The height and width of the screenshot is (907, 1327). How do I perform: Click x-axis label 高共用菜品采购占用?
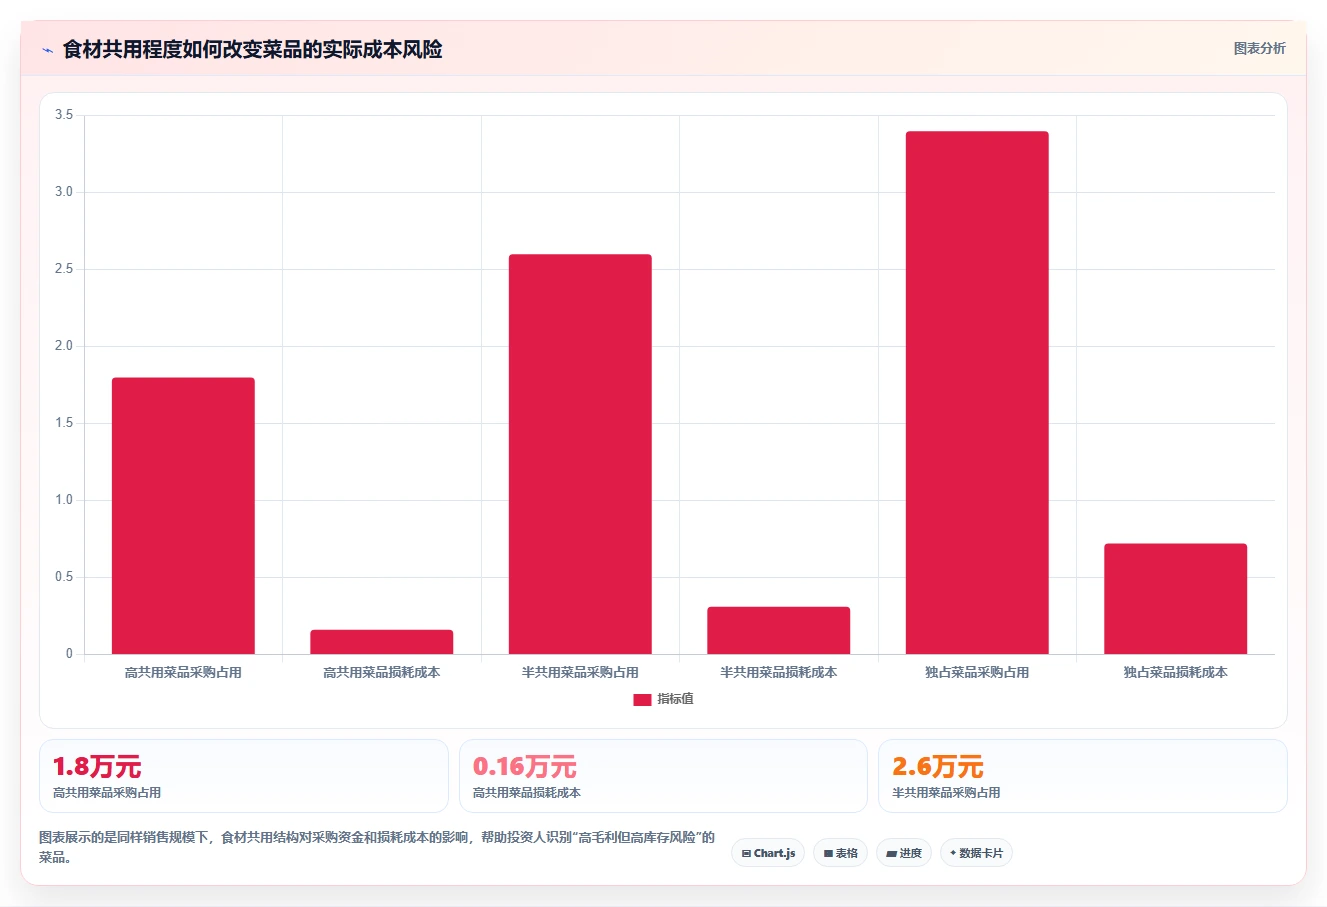tap(183, 673)
